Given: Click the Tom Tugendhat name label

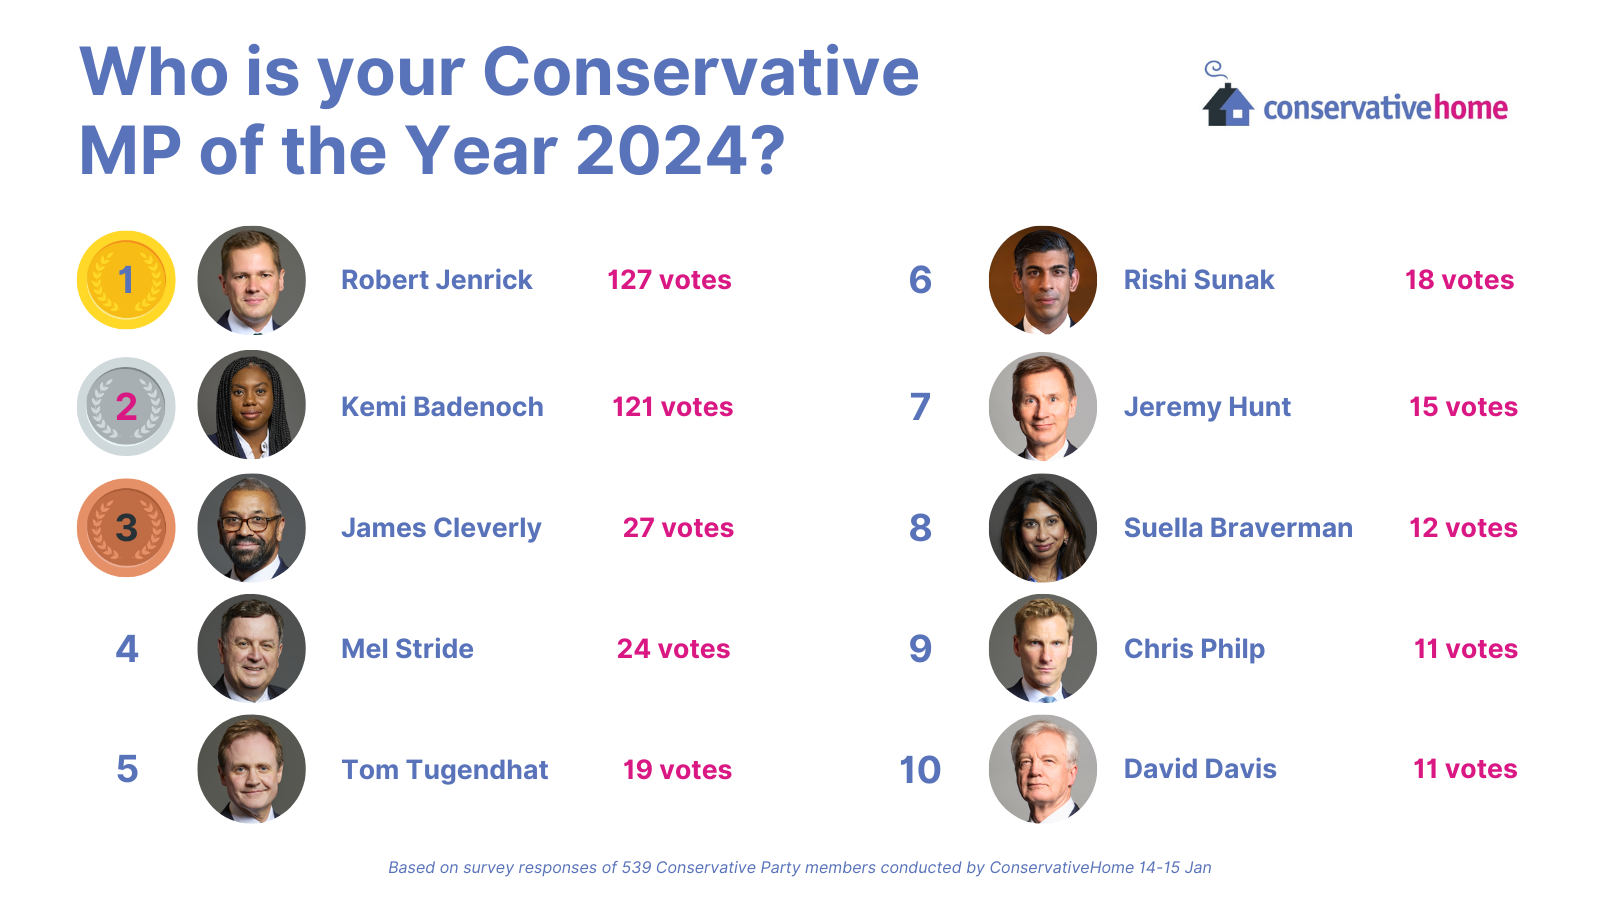Looking at the screenshot, I should coord(445,770).
